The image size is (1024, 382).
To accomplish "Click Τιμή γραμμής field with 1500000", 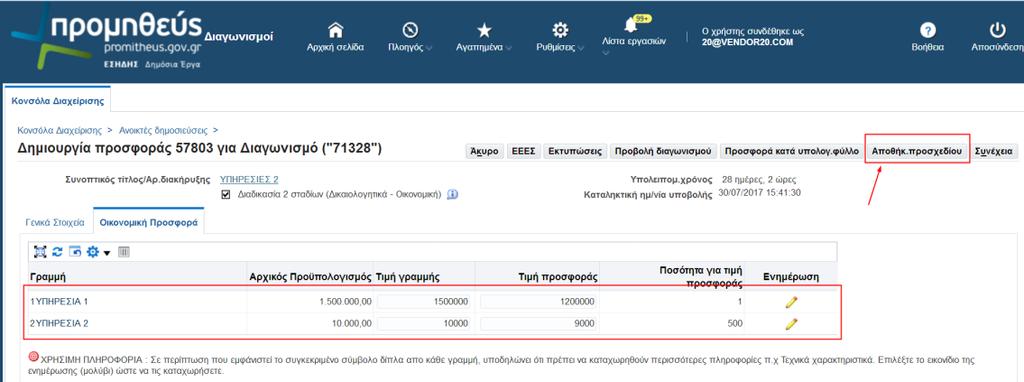I will click(424, 302).
